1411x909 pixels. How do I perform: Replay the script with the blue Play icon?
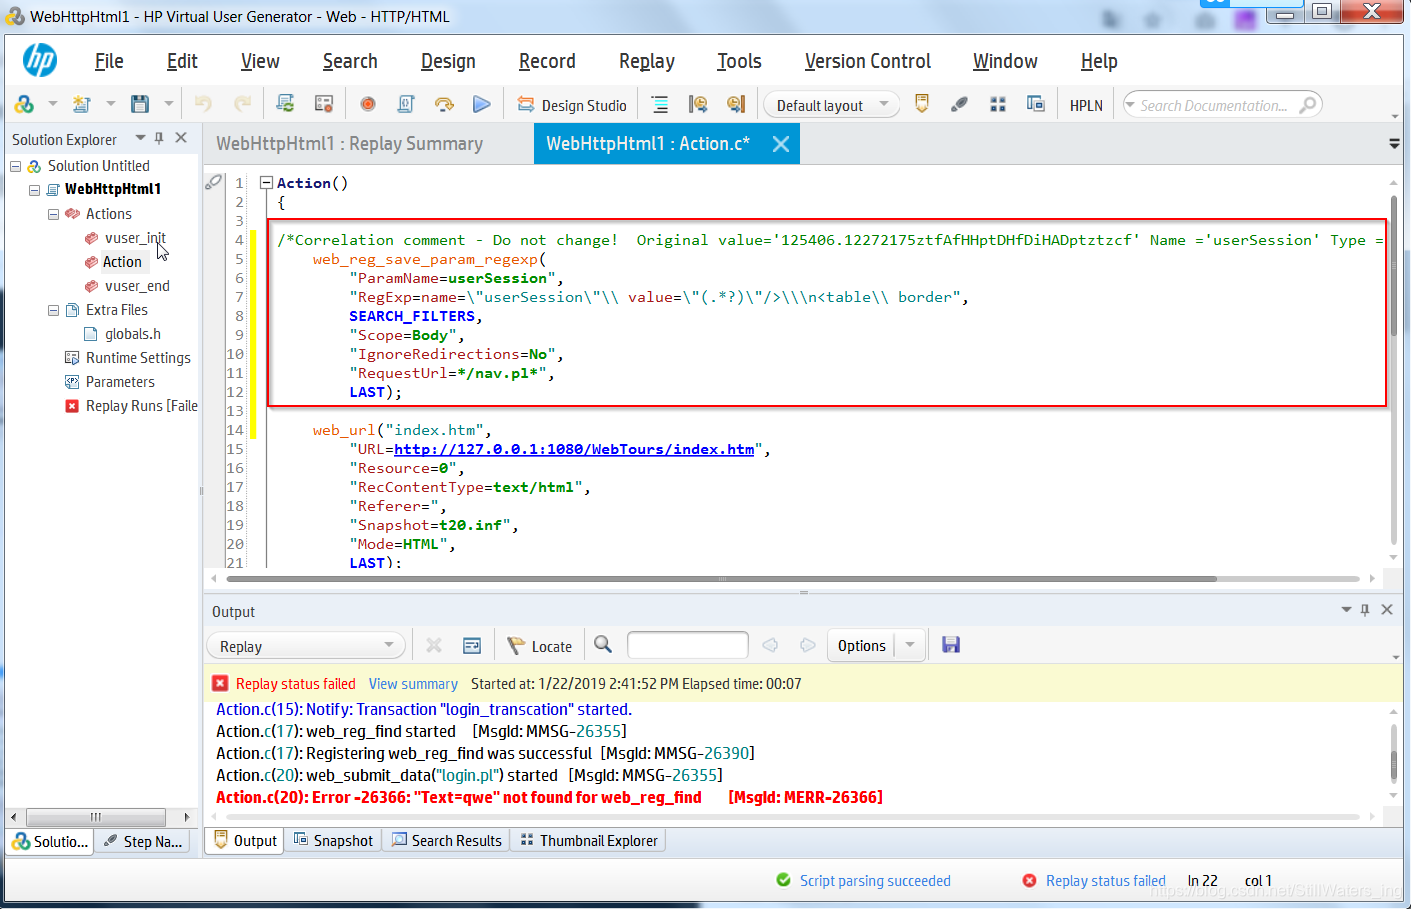pos(482,104)
